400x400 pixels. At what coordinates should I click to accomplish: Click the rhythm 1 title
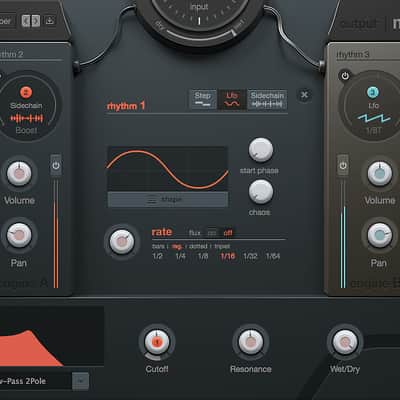tap(126, 106)
